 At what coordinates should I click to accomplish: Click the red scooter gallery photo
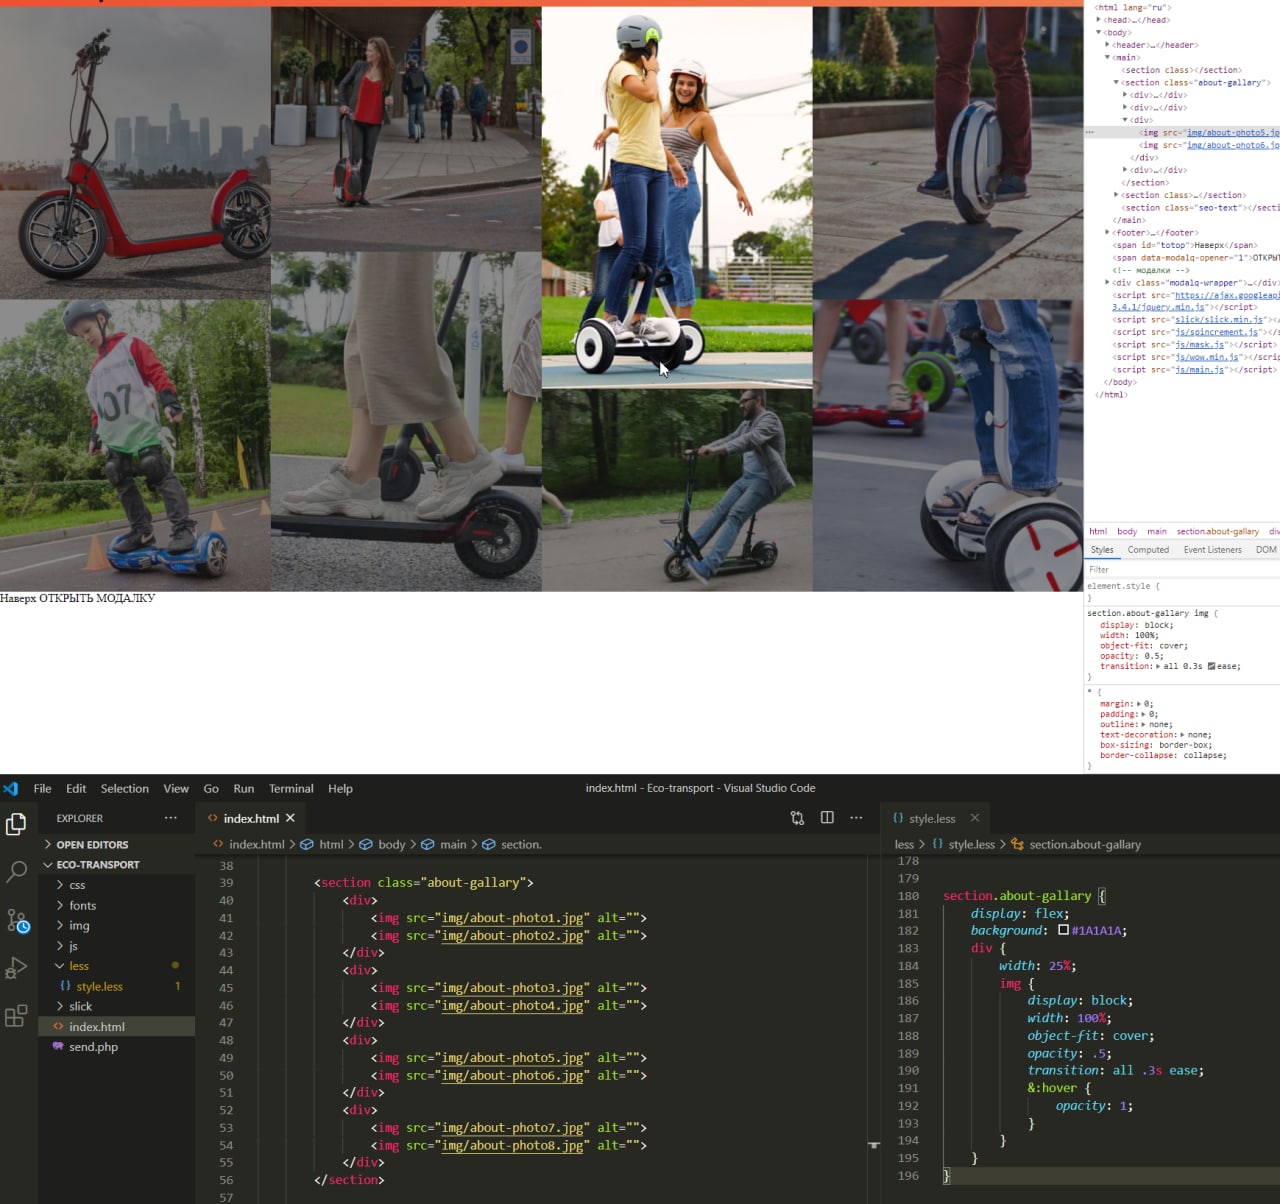pyautogui.click(x=135, y=153)
